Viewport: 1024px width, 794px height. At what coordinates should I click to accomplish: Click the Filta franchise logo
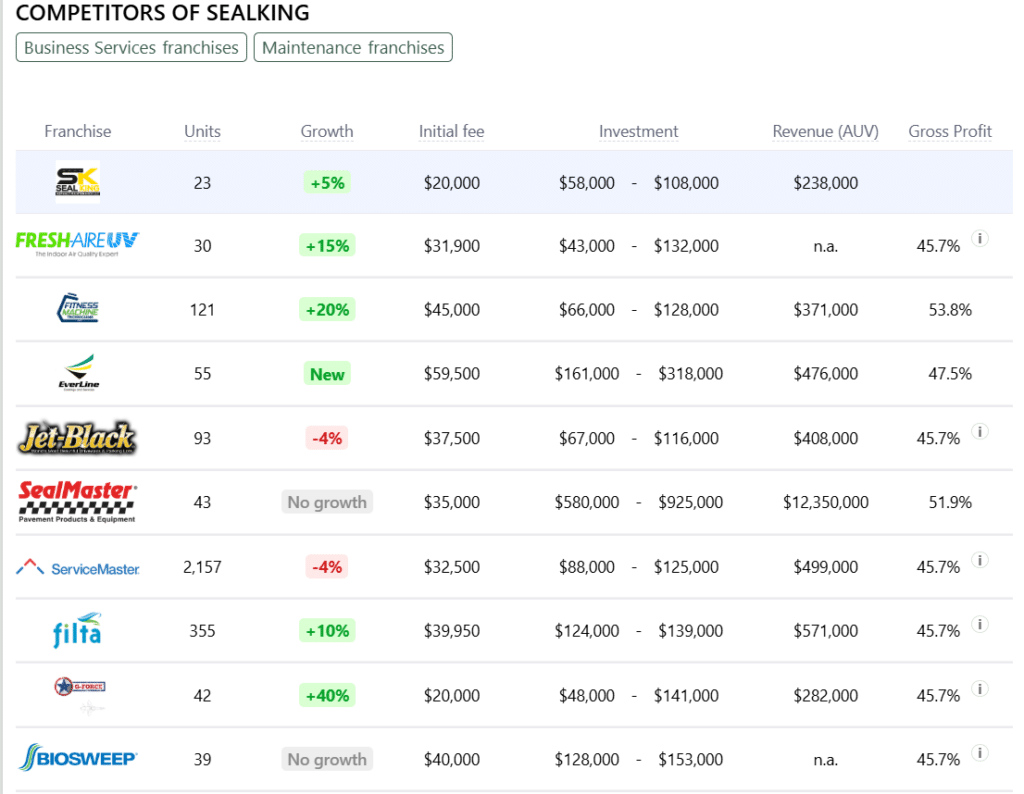[77, 630]
